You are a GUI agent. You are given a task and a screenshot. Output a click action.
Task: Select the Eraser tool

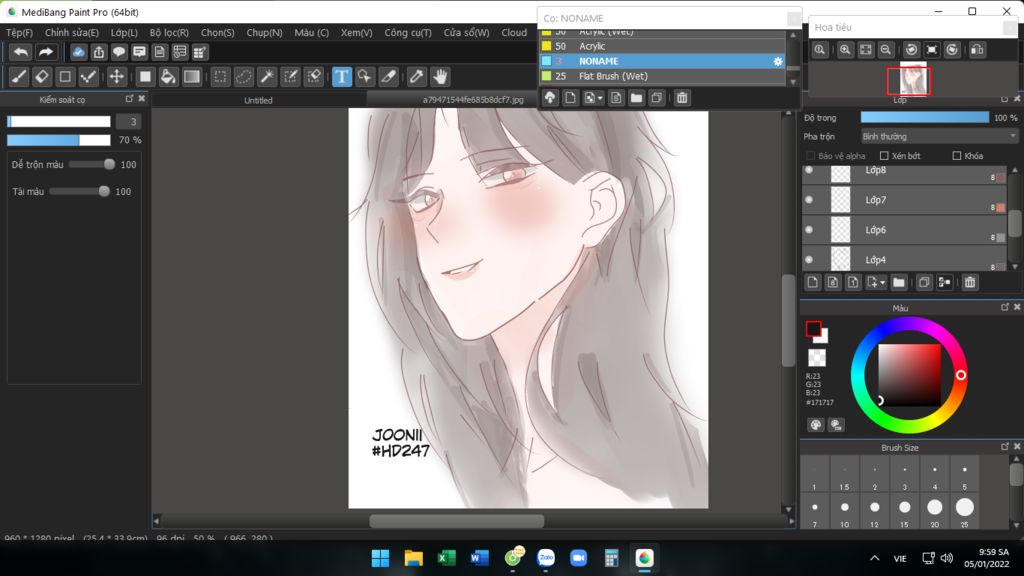coord(42,77)
